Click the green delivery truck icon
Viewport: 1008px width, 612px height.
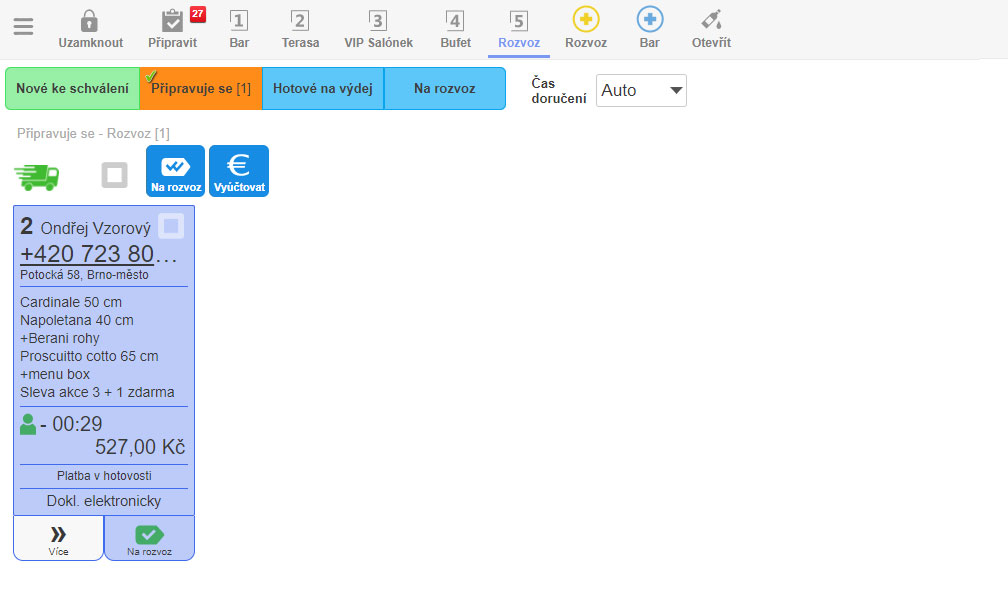click(x=37, y=175)
